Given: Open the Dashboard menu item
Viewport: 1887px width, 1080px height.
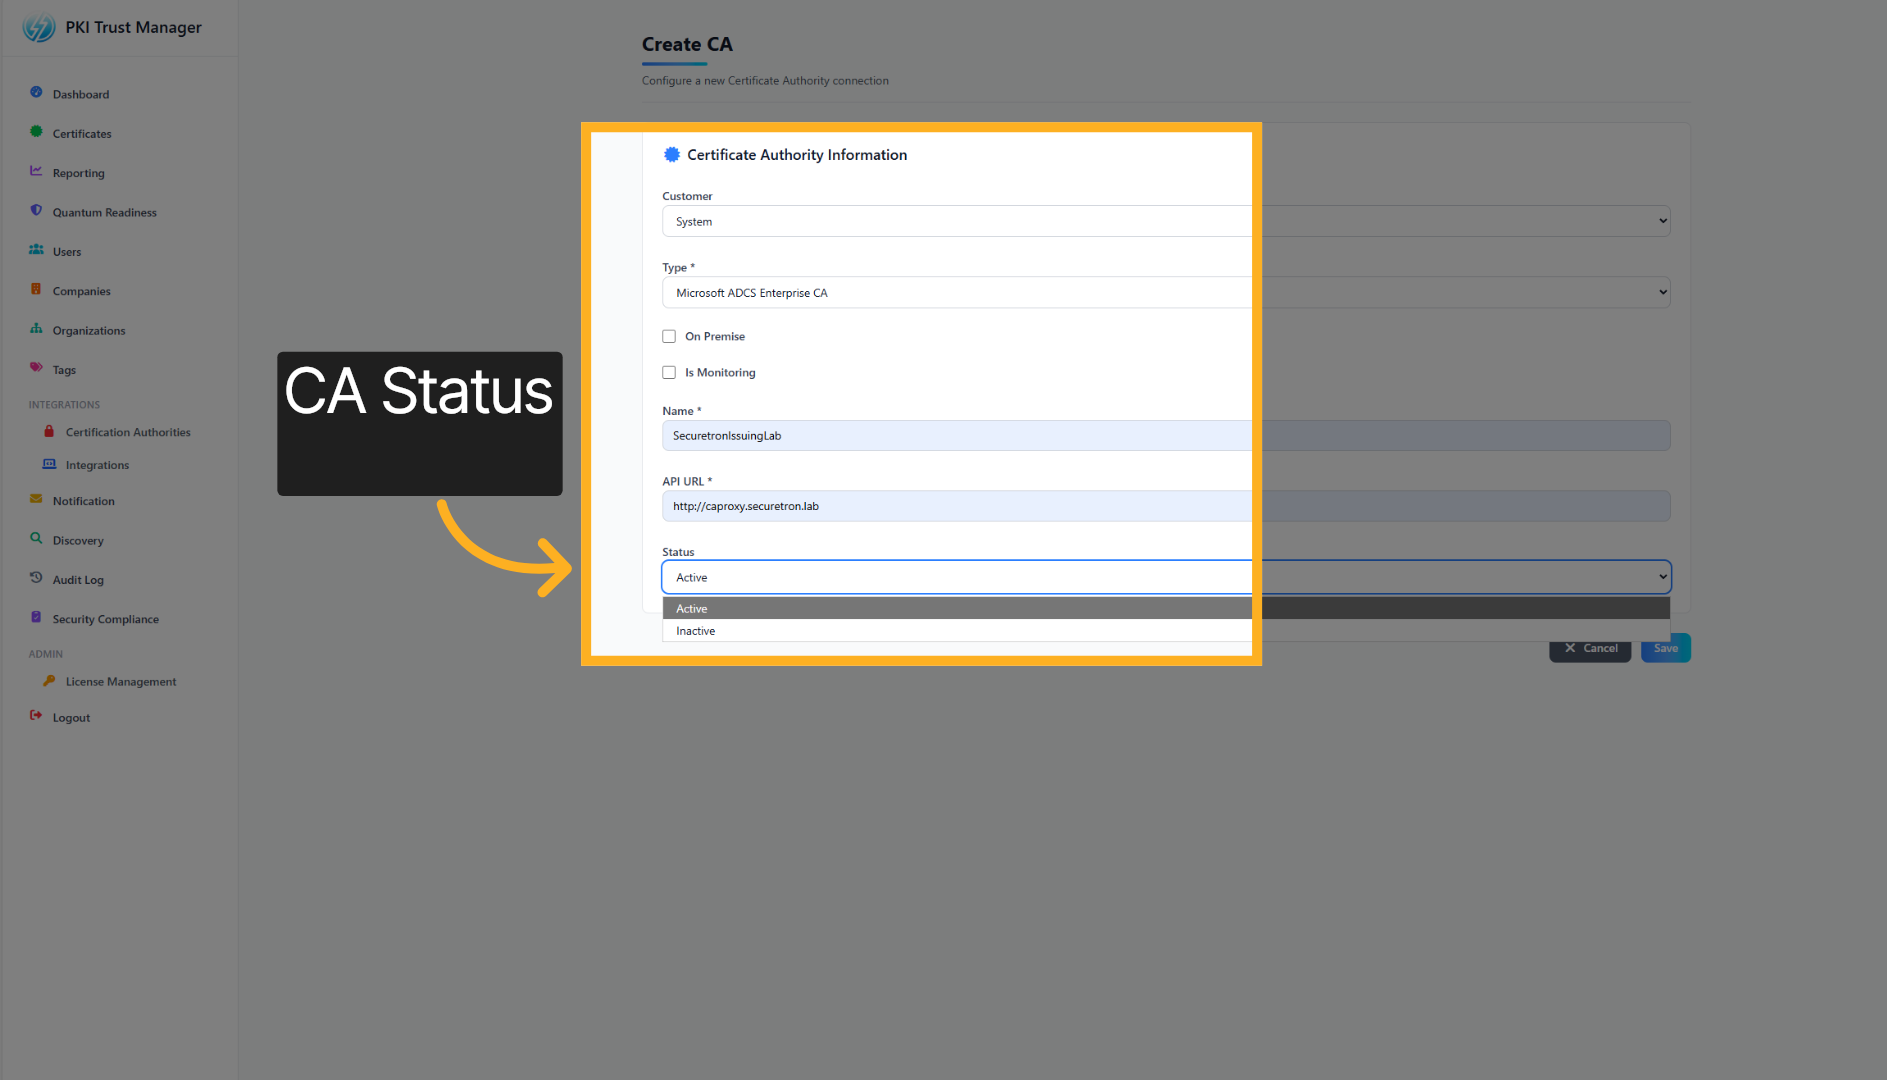Looking at the screenshot, I should (x=81, y=94).
